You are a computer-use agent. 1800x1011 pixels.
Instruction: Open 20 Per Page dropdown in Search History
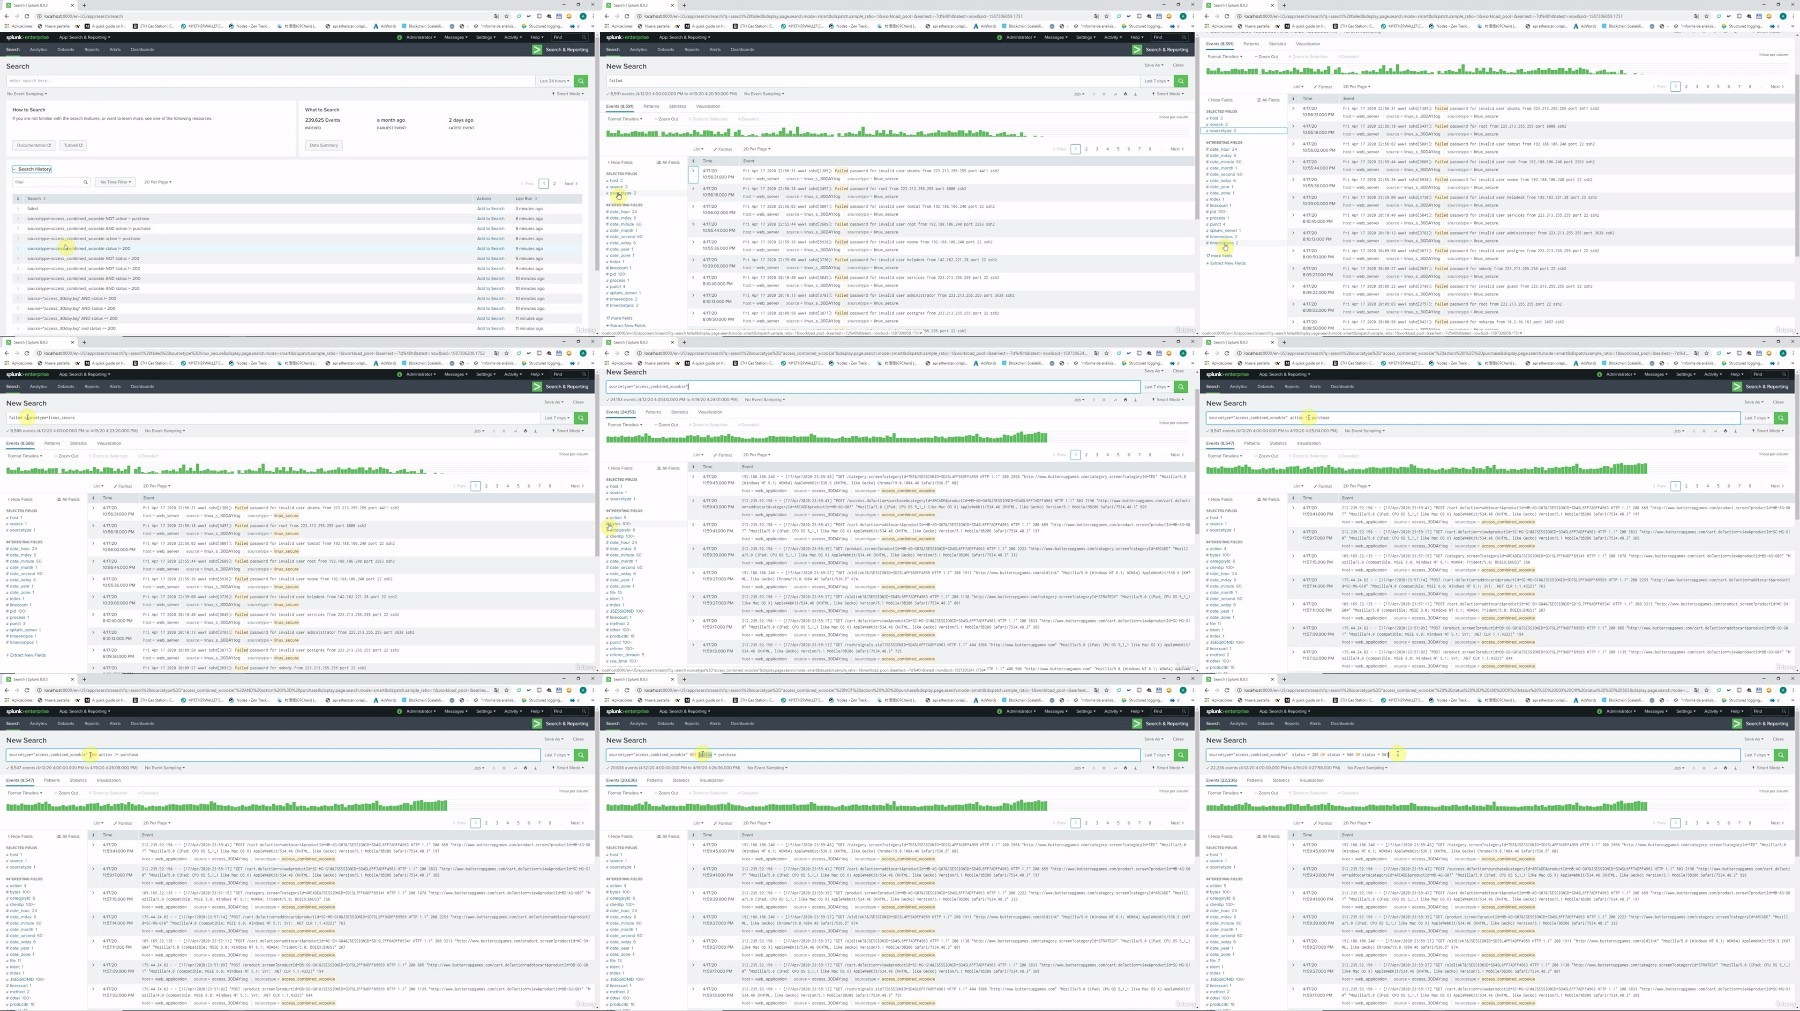(157, 182)
